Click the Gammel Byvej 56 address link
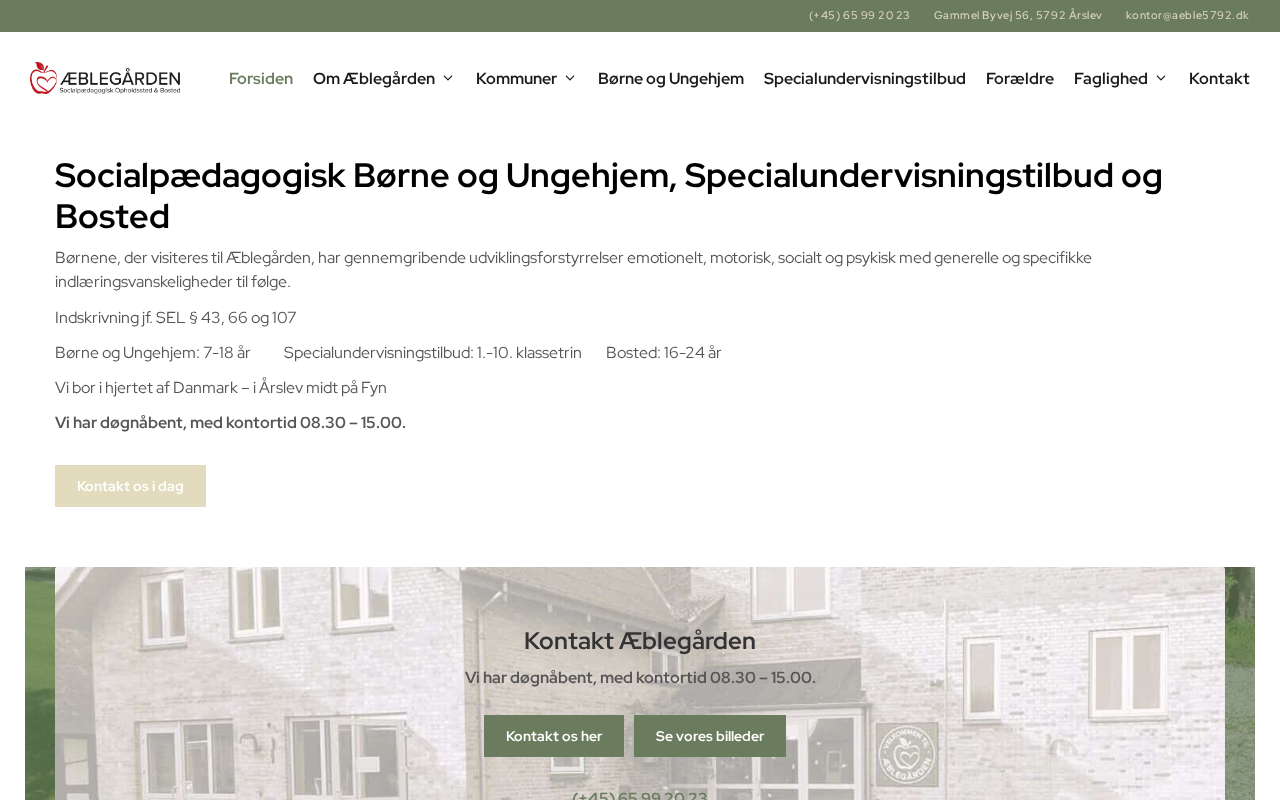This screenshot has height=800, width=1280. 1018,15
